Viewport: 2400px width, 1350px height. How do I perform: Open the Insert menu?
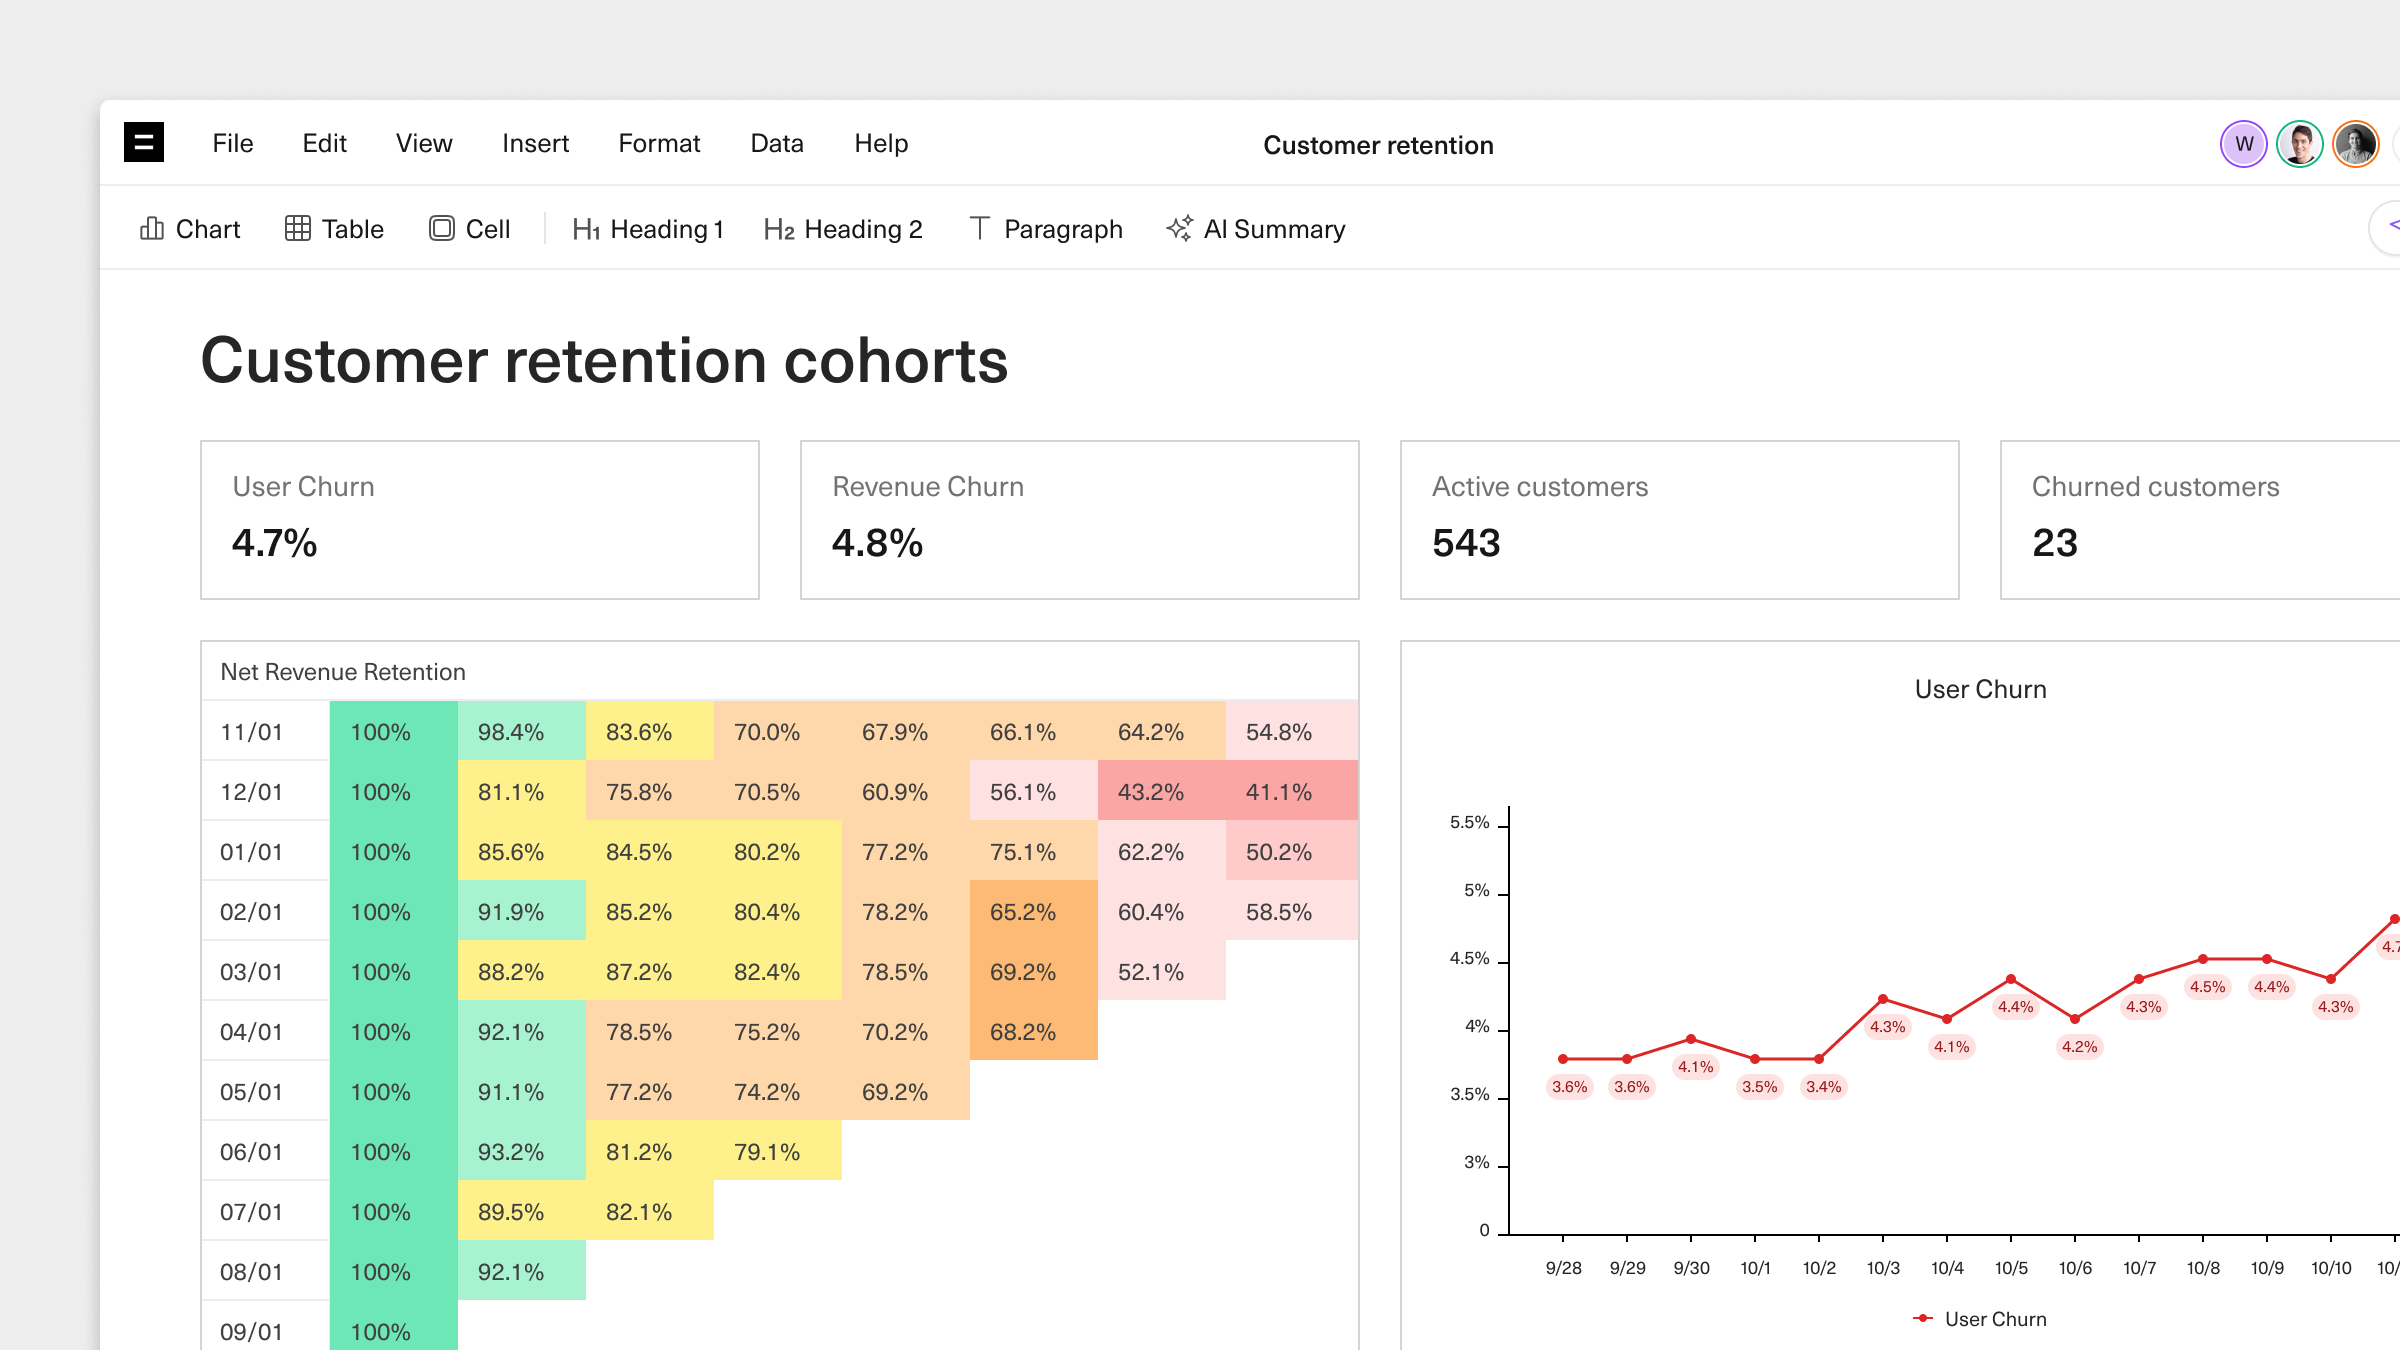(x=535, y=143)
